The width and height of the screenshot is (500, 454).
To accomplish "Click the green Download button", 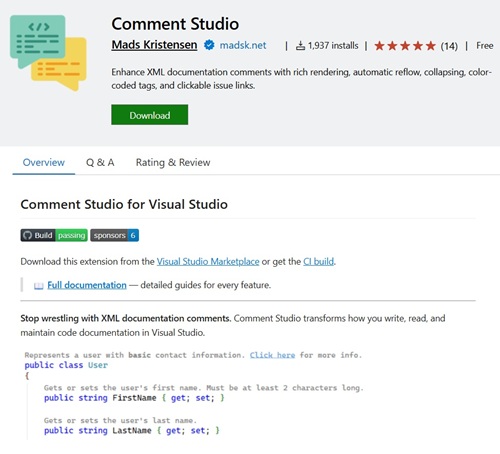I will click(150, 115).
